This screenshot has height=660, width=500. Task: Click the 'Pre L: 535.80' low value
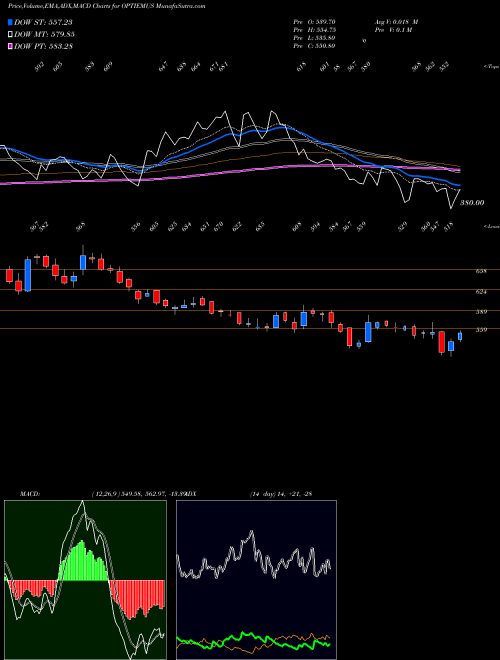pyautogui.click(x=314, y=38)
